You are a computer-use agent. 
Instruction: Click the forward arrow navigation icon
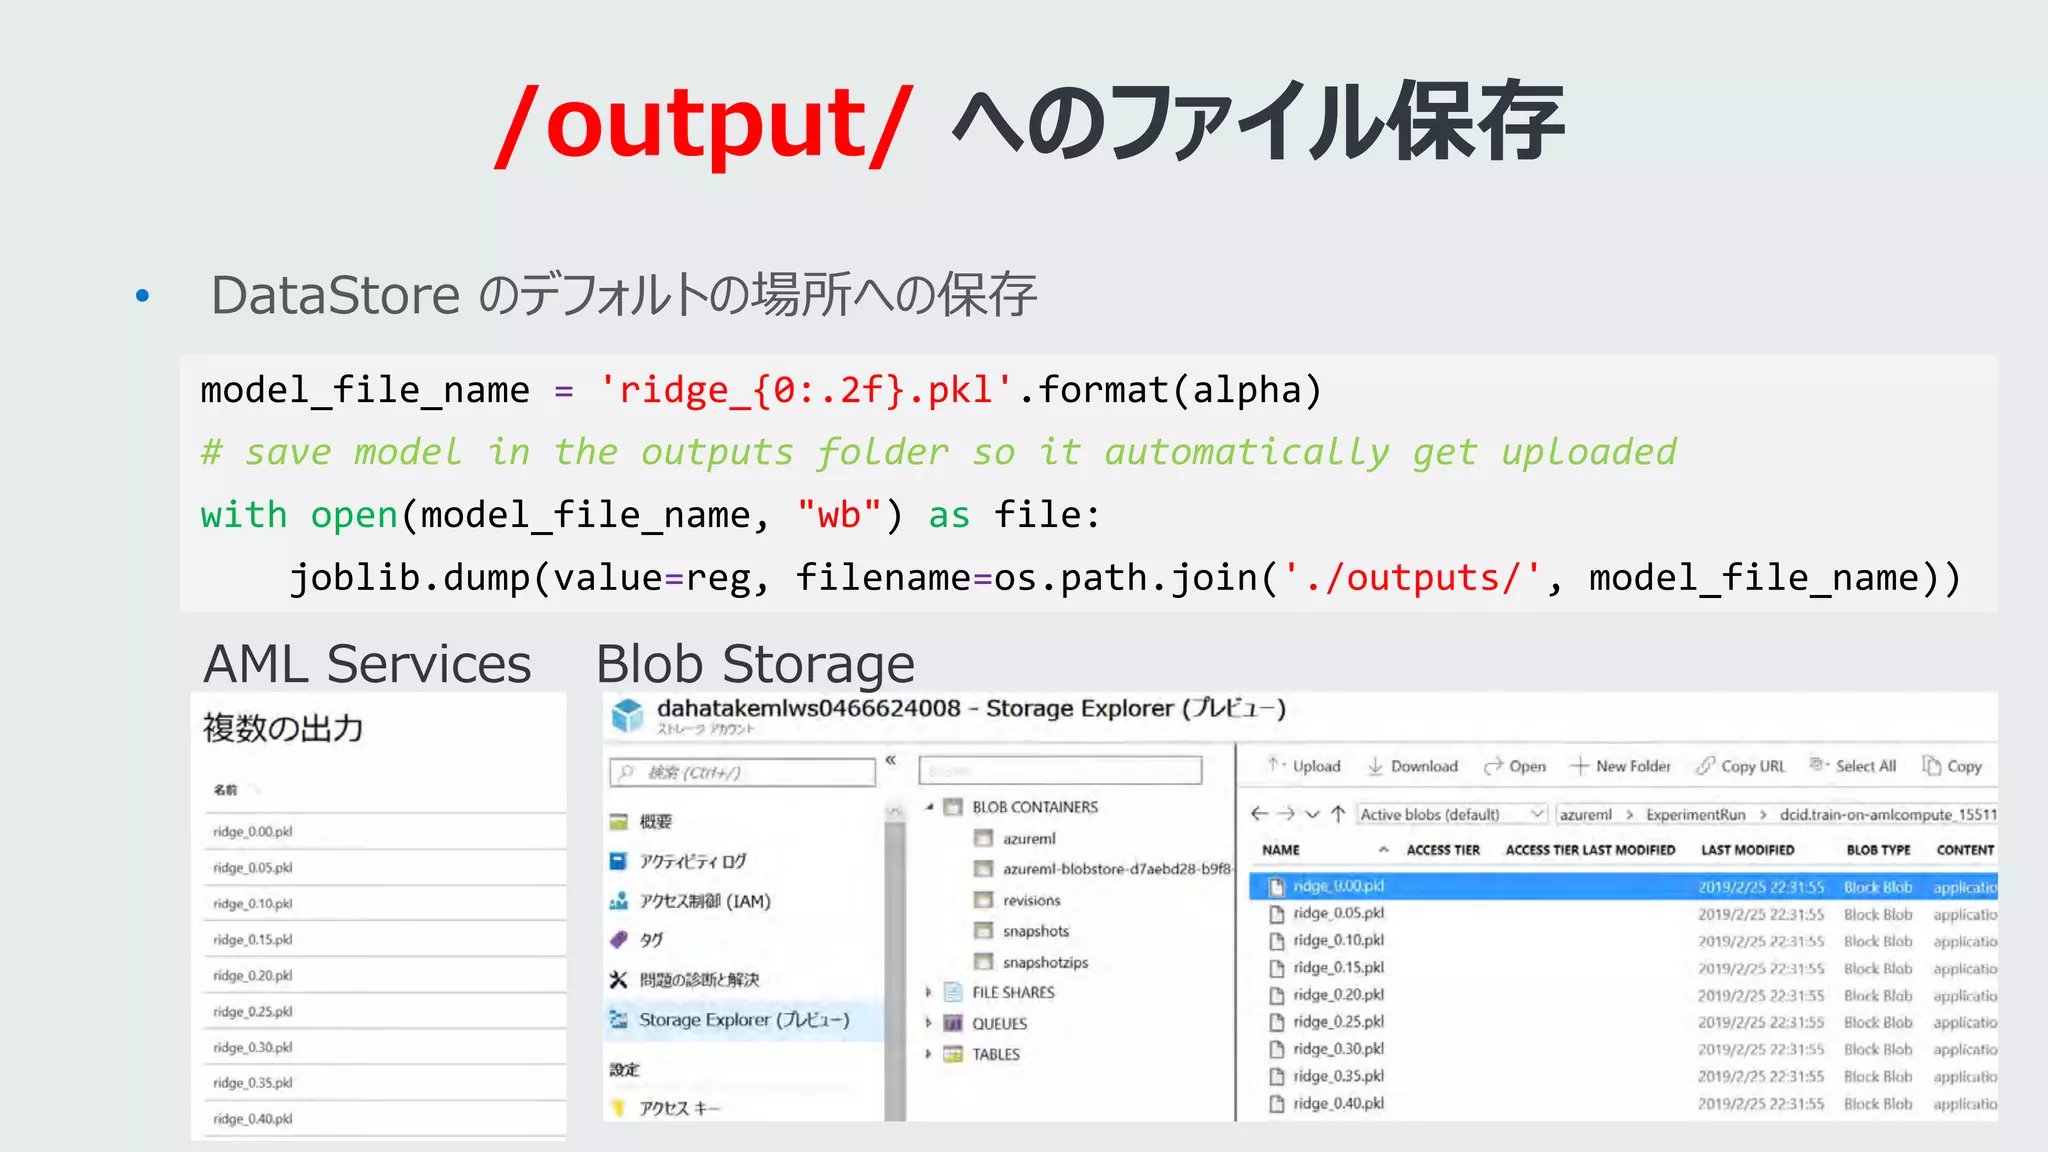pos(1286,814)
